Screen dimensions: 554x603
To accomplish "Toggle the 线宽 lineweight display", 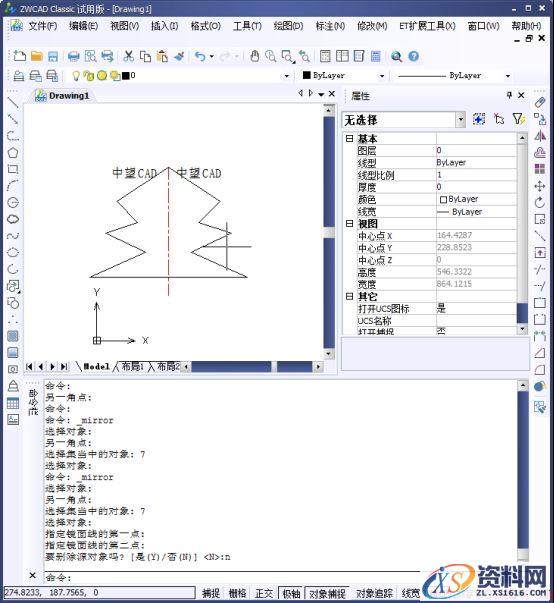I will (x=410, y=593).
